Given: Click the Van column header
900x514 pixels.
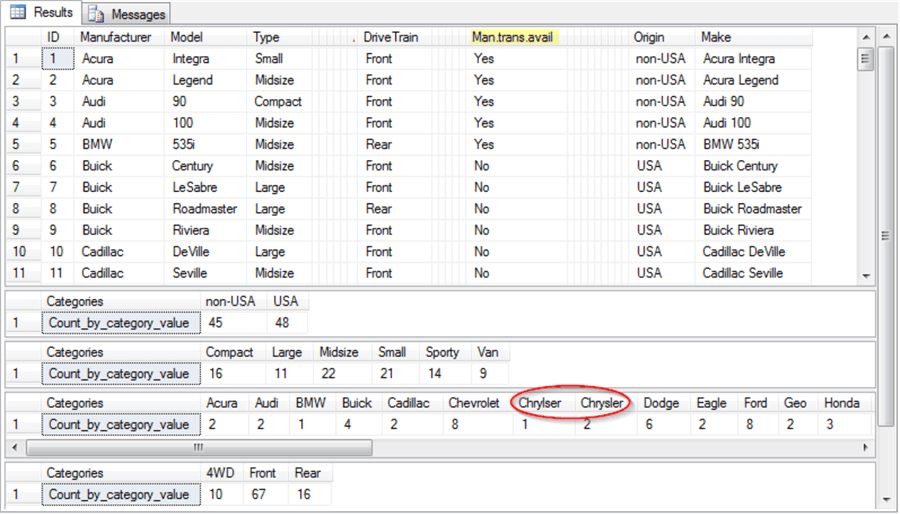Looking at the screenshot, I should coord(490,352).
